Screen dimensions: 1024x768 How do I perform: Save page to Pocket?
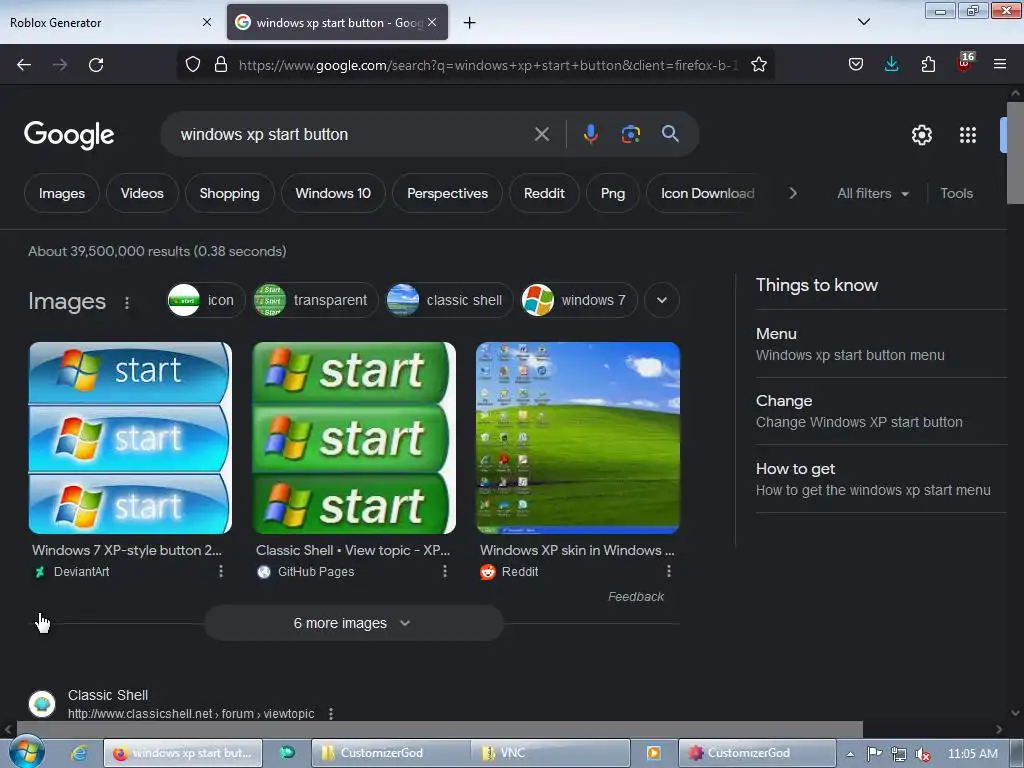pos(856,65)
